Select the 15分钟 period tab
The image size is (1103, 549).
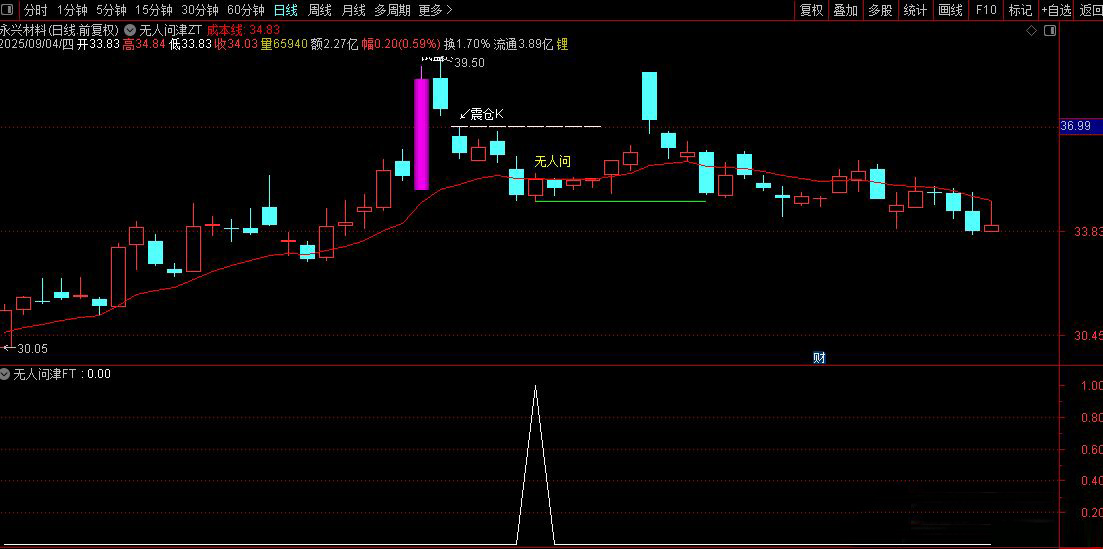pos(153,10)
